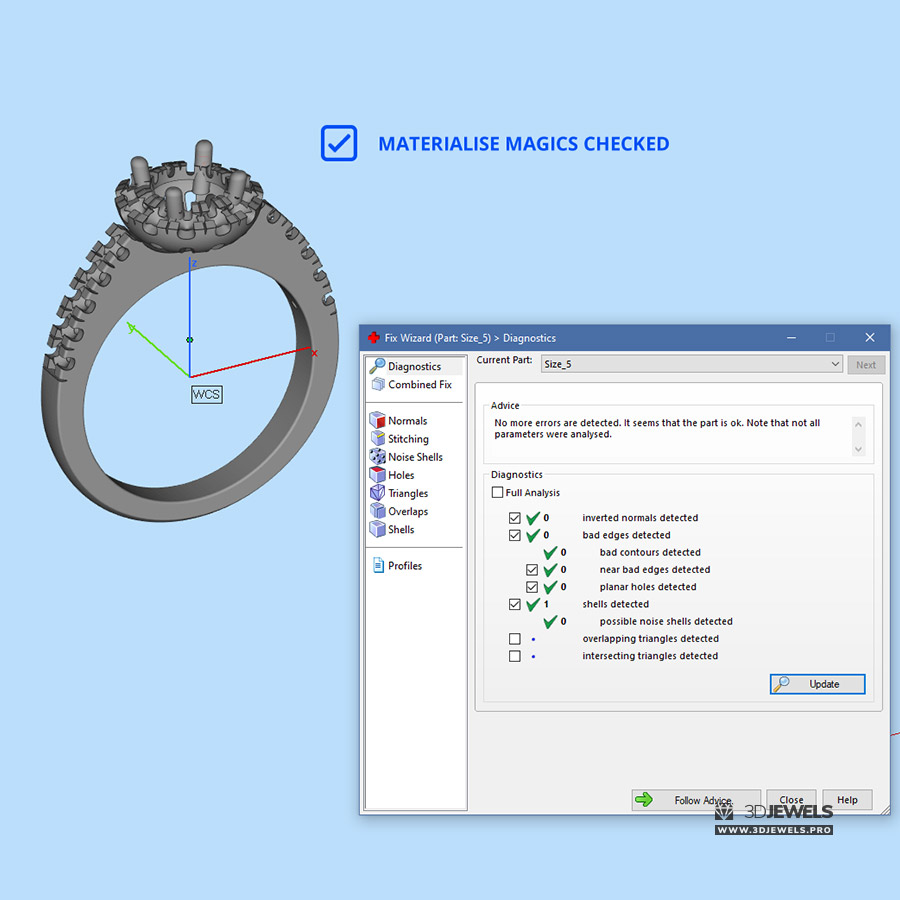Viewport: 900px width, 900px height.
Task: Open the Combined Fix page label
Action: point(420,385)
